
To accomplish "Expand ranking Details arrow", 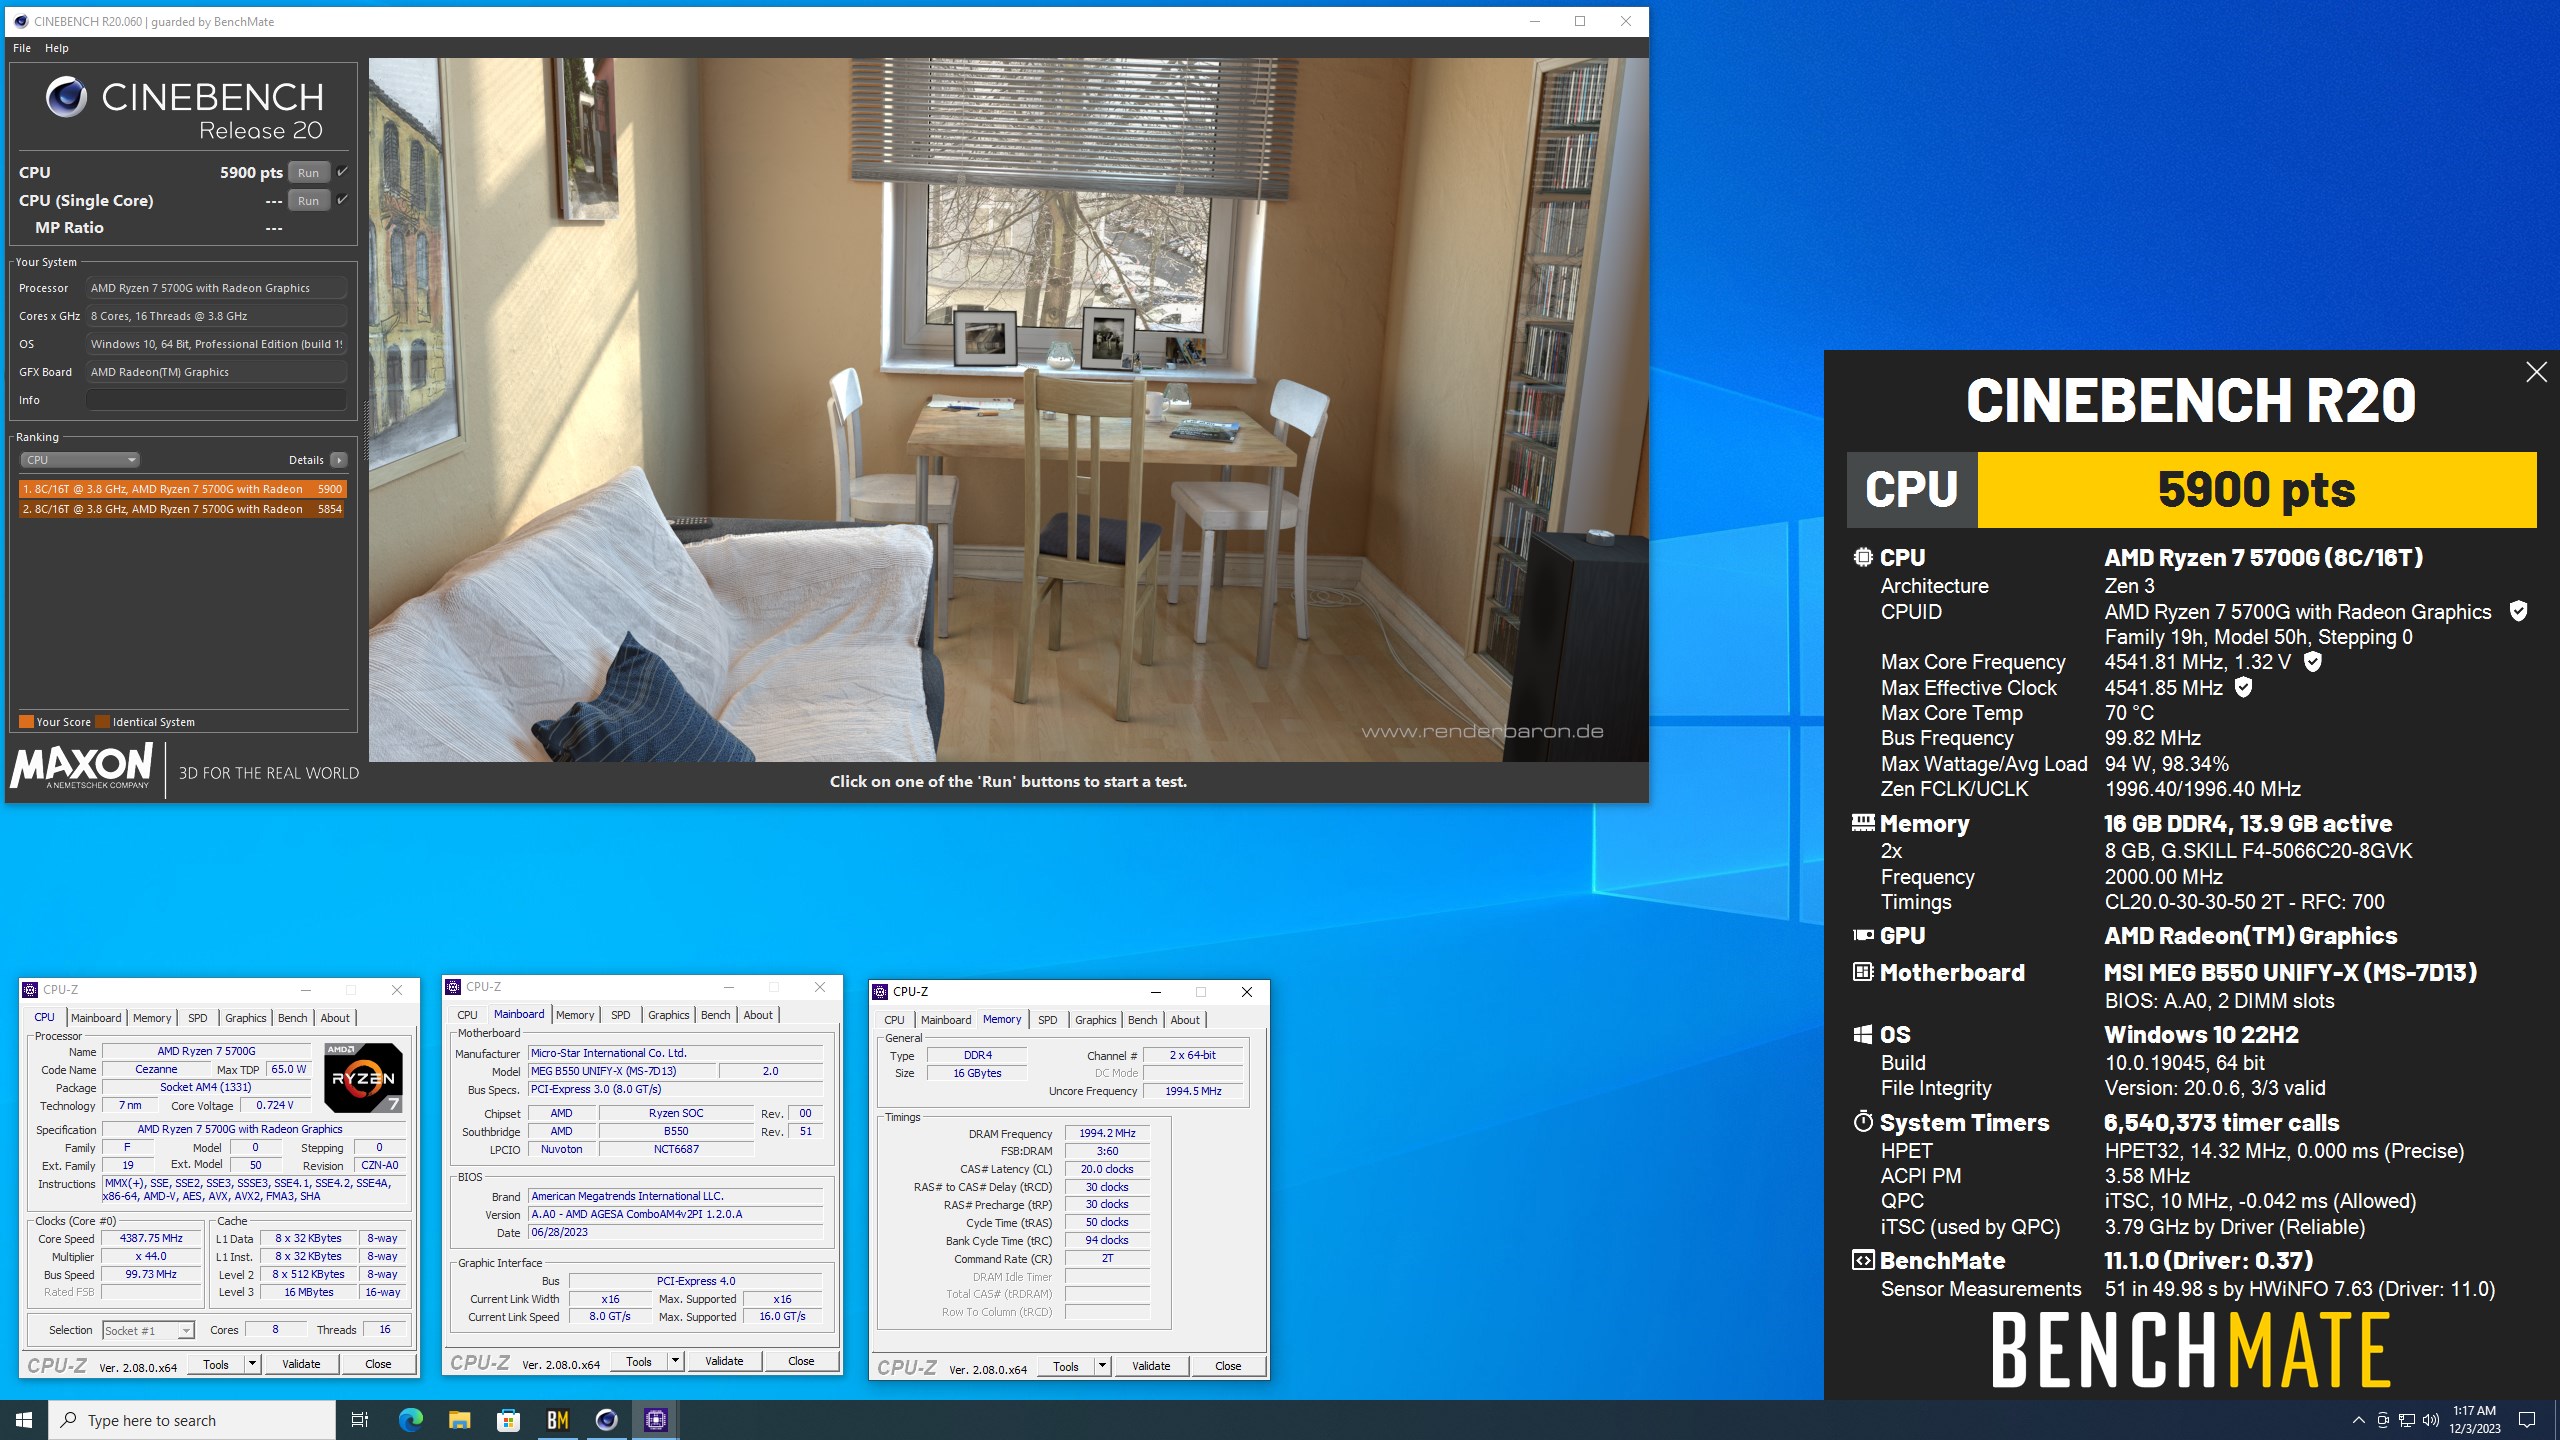I will tap(339, 460).
